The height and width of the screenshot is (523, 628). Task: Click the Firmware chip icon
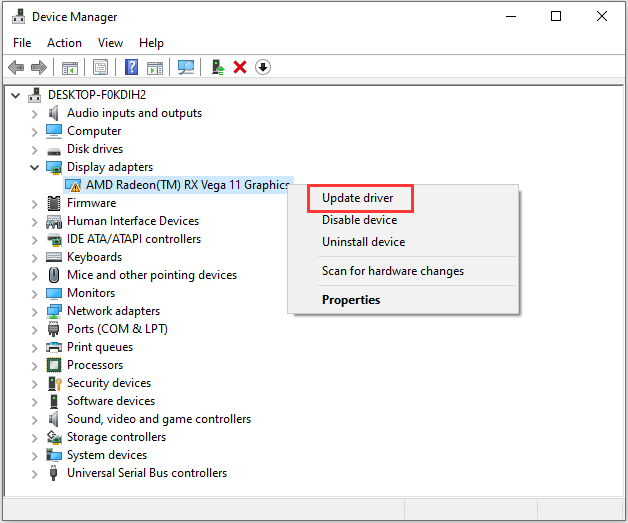pos(54,203)
